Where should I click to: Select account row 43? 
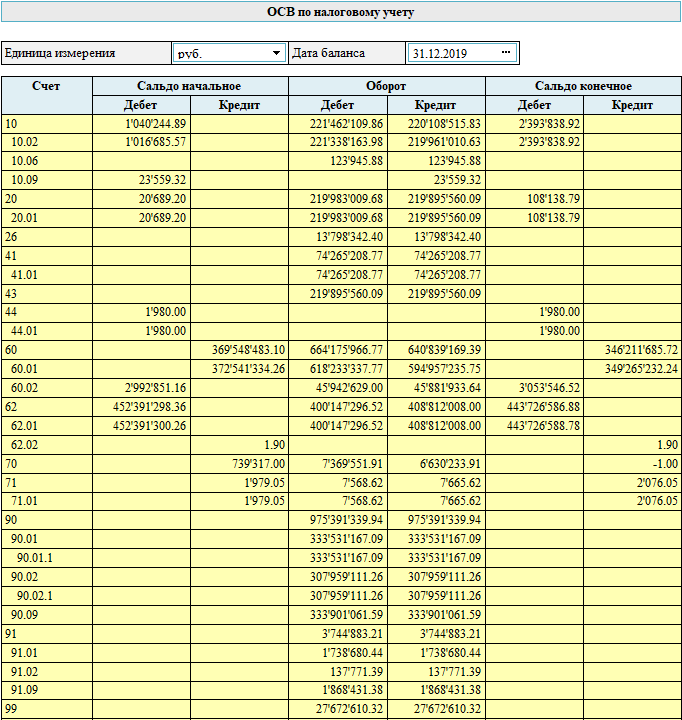click(x=341, y=294)
